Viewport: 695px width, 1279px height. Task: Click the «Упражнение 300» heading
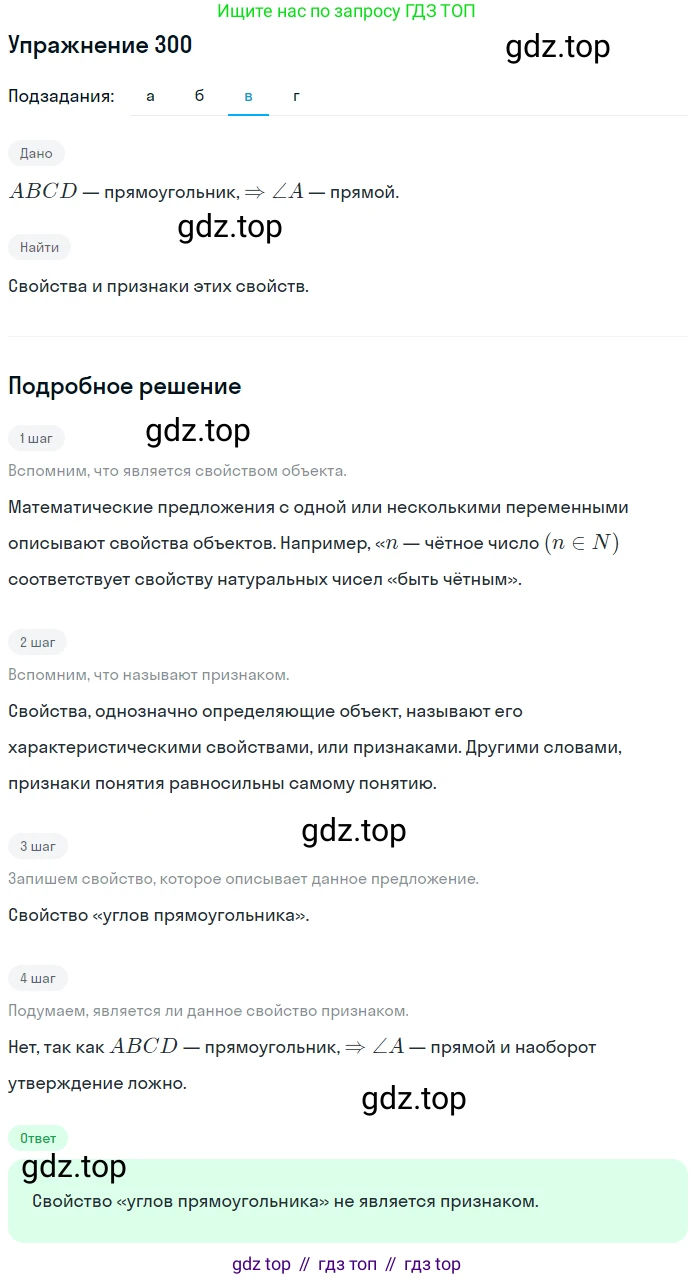pyautogui.click(x=100, y=45)
